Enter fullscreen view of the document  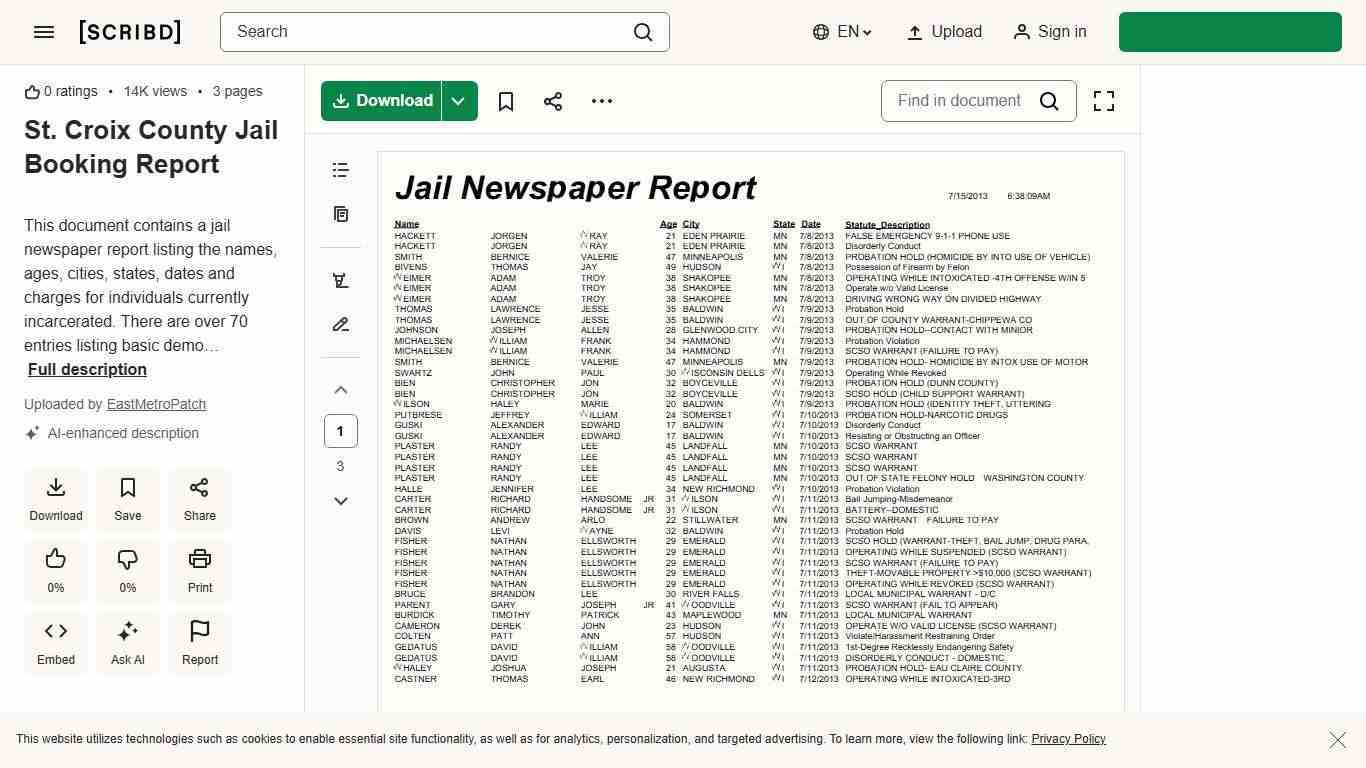click(1103, 101)
